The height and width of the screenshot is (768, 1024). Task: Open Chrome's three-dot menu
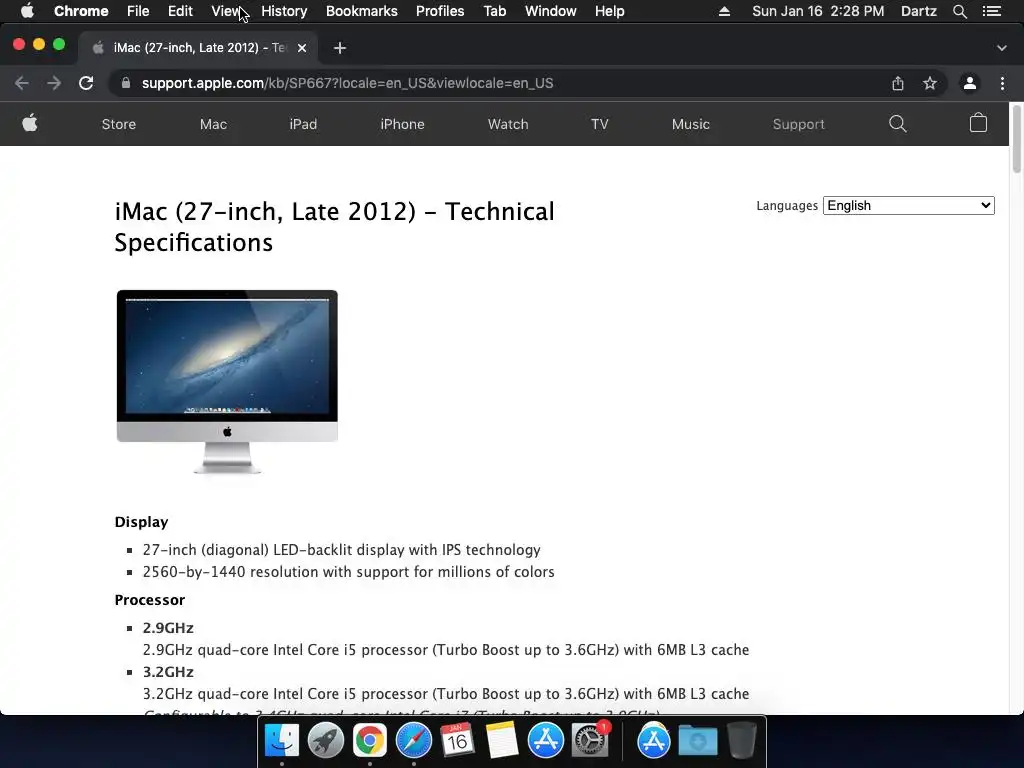pyautogui.click(x=1002, y=83)
